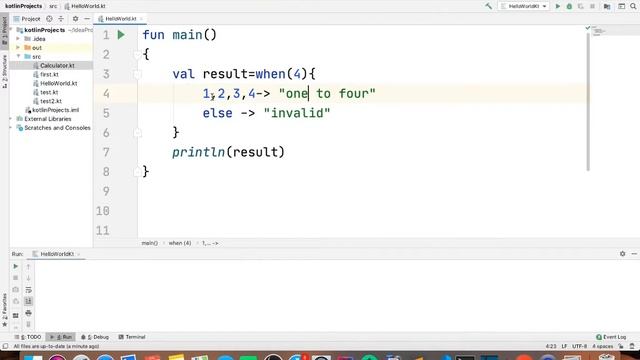Open Project panel settings gear

pyautogui.click(x=75, y=19)
